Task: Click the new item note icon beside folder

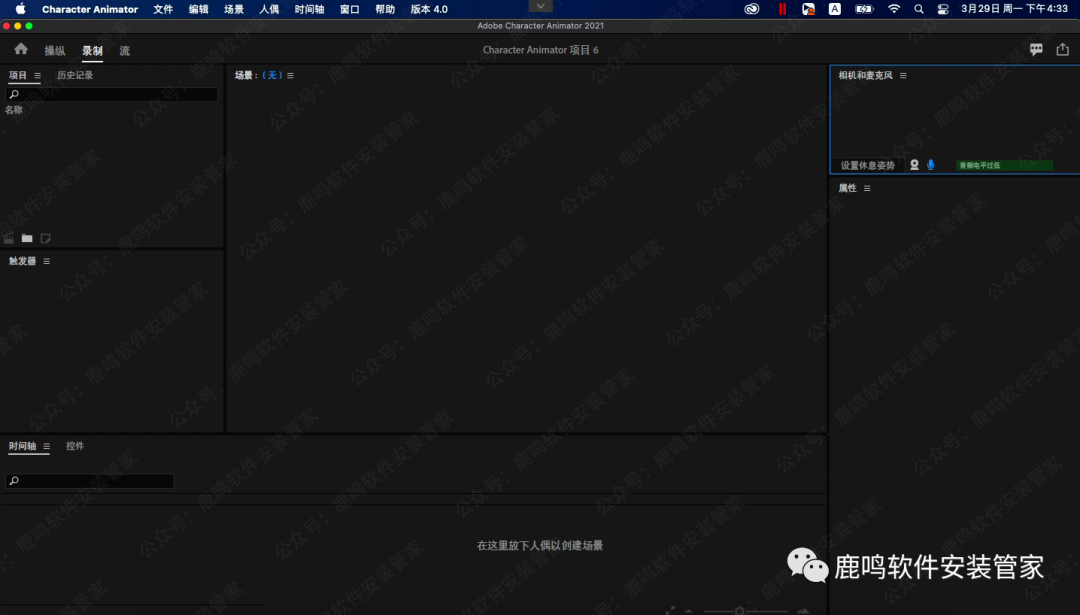Action: coord(45,238)
